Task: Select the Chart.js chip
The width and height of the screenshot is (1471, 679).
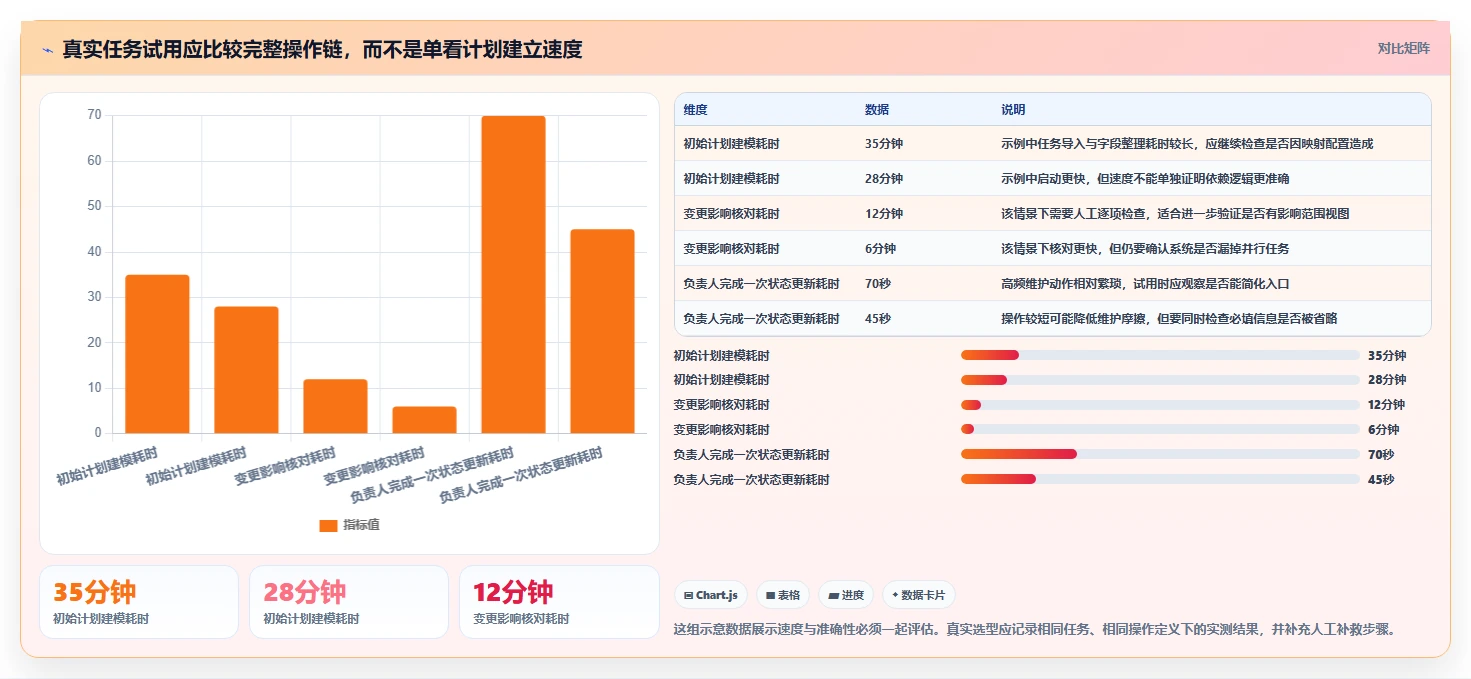Action: pos(711,595)
